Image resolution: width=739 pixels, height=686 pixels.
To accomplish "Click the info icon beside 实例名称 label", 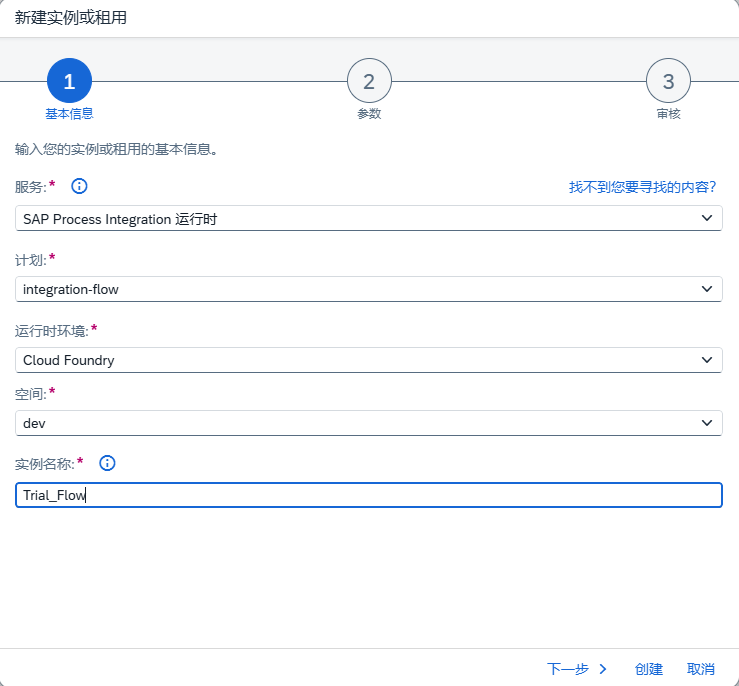I will click(108, 463).
